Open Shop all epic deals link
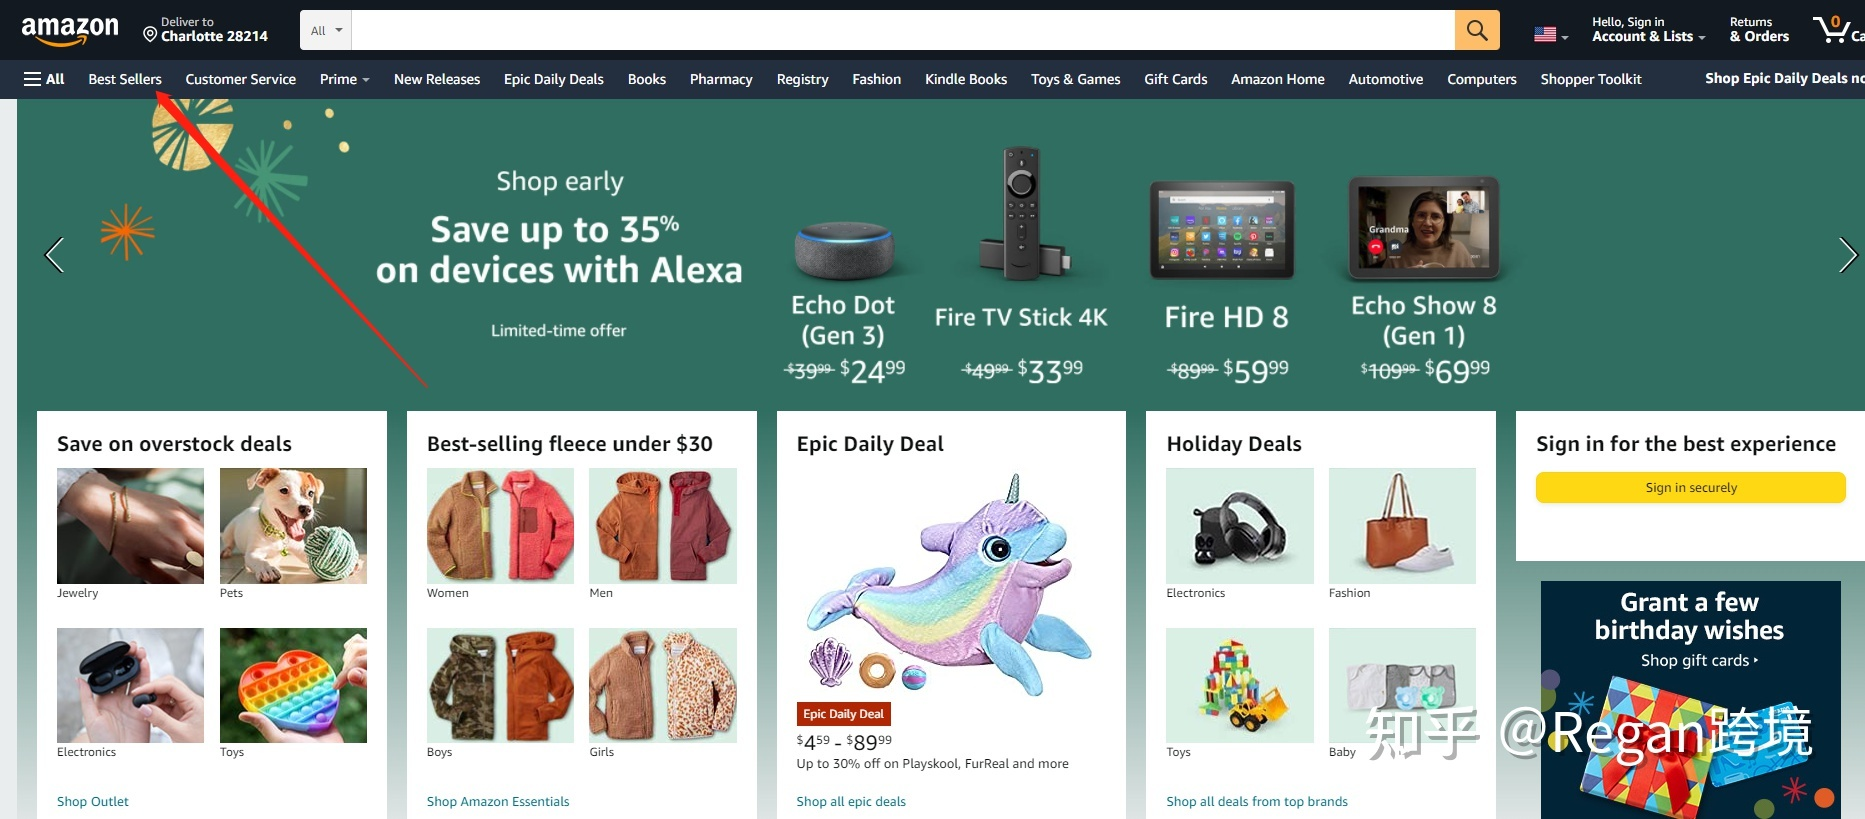 (851, 801)
